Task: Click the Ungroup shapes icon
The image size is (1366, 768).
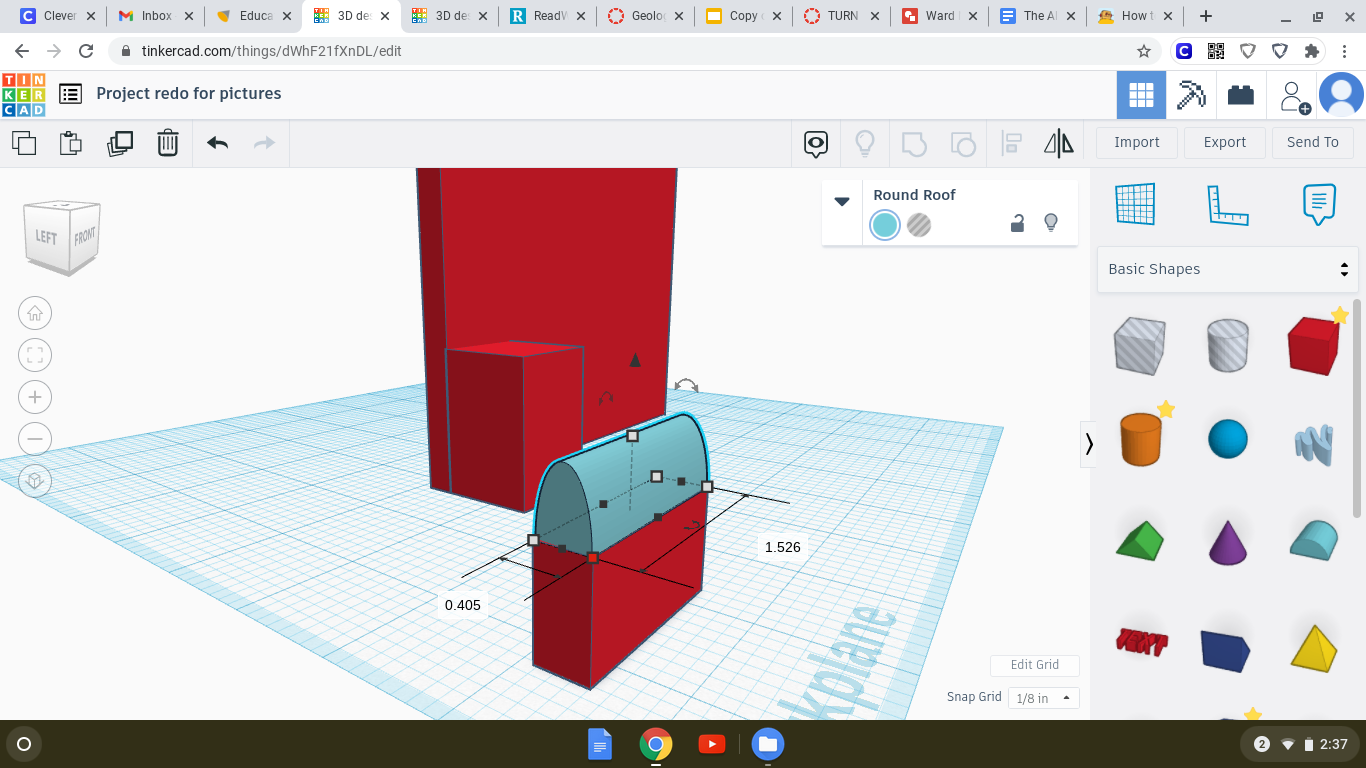Action: pos(962,143)
